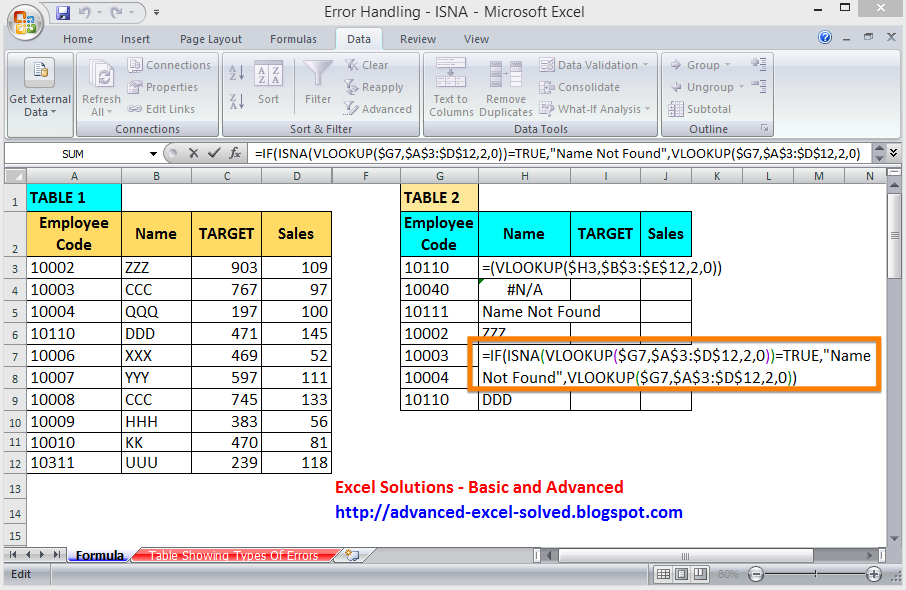The image size is (906, 590).
Task: Expand the formula bar chevron
Action: pos(894,153)
